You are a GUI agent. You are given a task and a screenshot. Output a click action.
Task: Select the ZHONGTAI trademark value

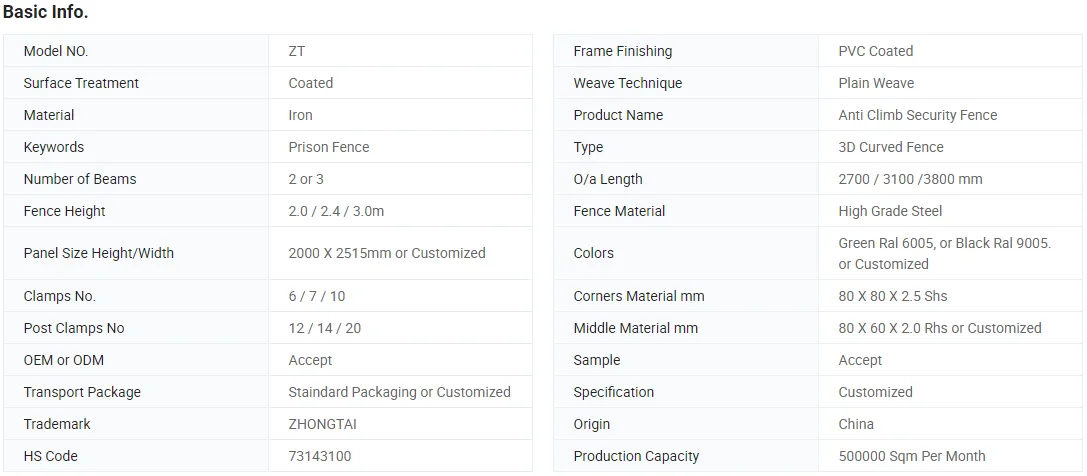pos(322,424)
